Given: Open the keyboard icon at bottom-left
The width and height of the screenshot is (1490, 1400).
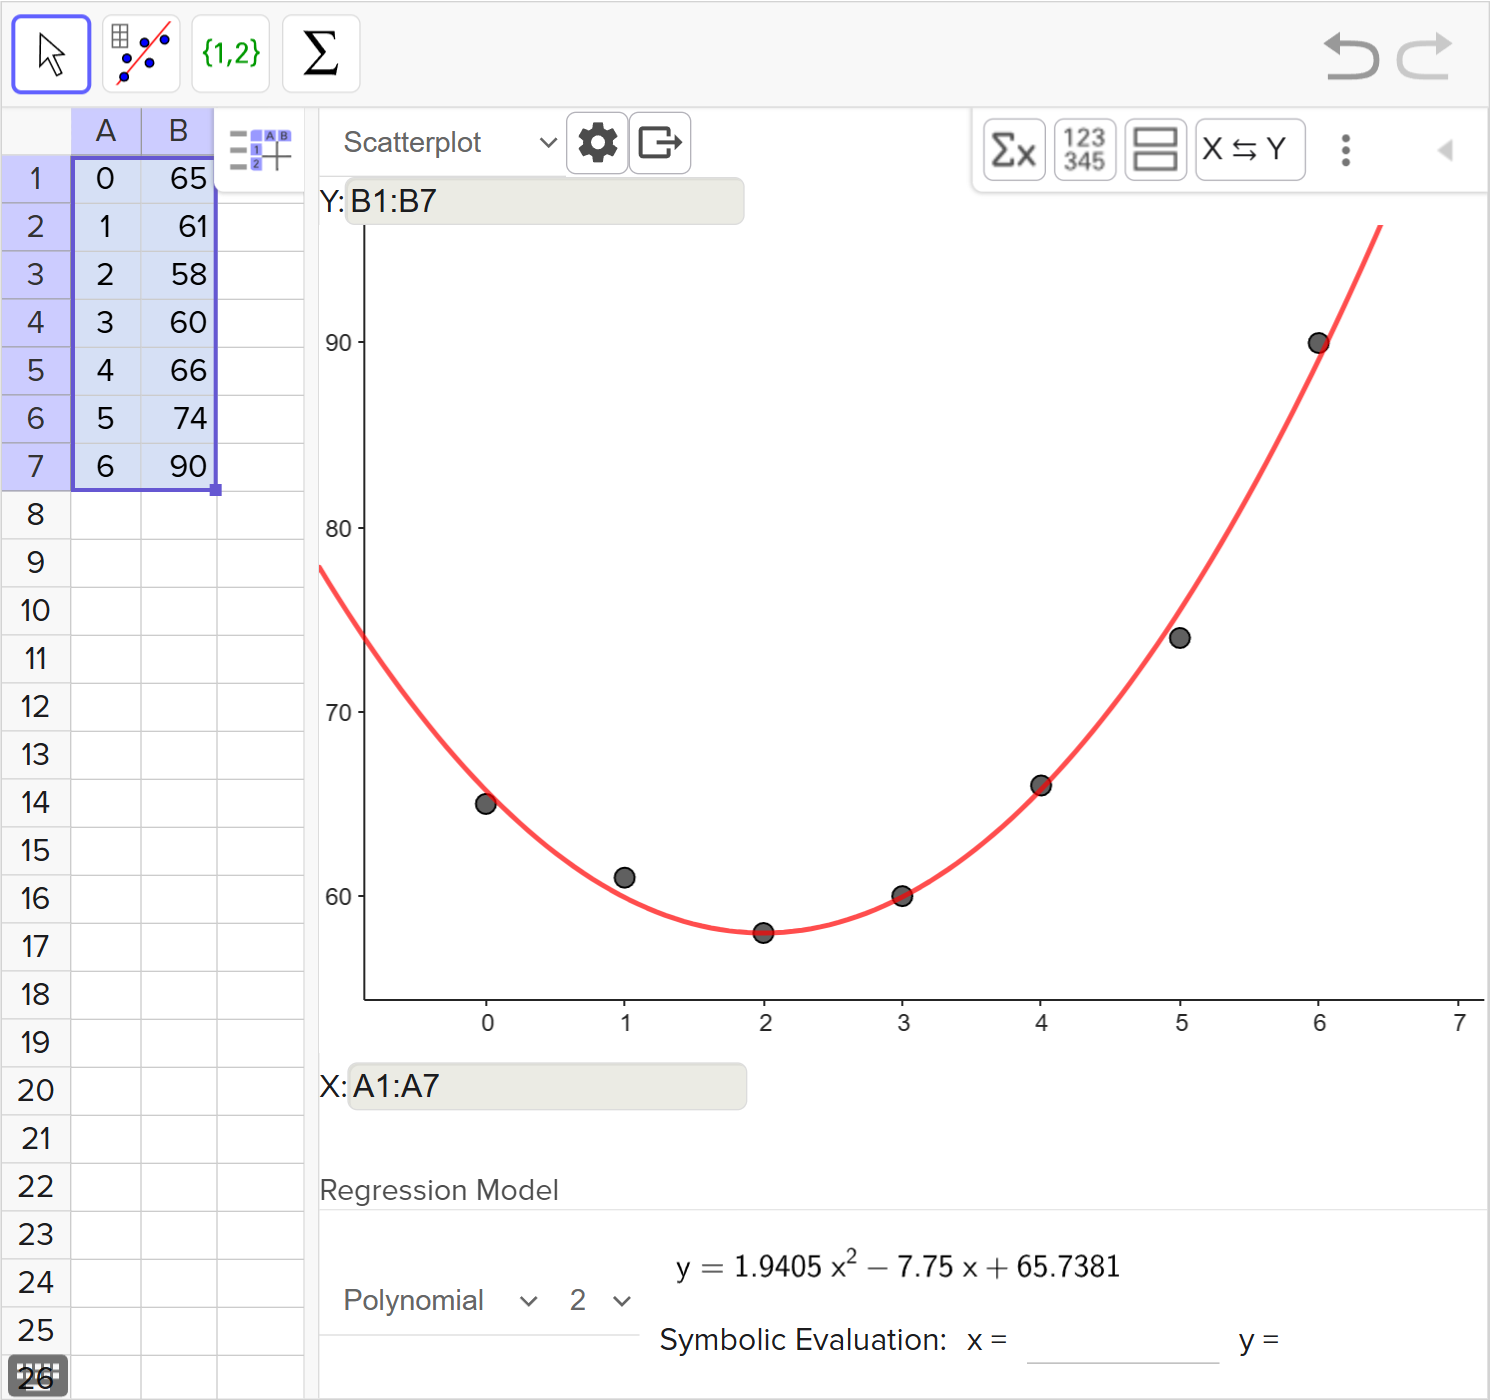Looking at the screenshot, I should pos(38,1376).
